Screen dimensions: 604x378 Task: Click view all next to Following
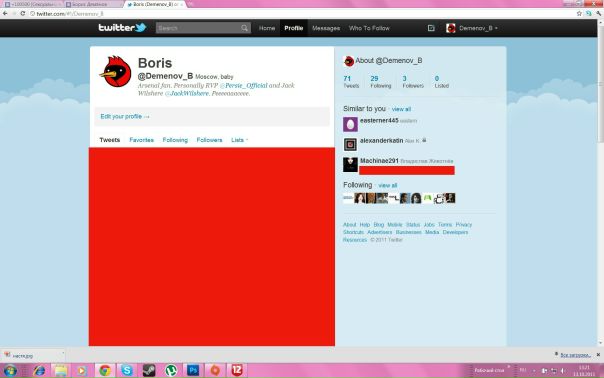tap(388, 186)
